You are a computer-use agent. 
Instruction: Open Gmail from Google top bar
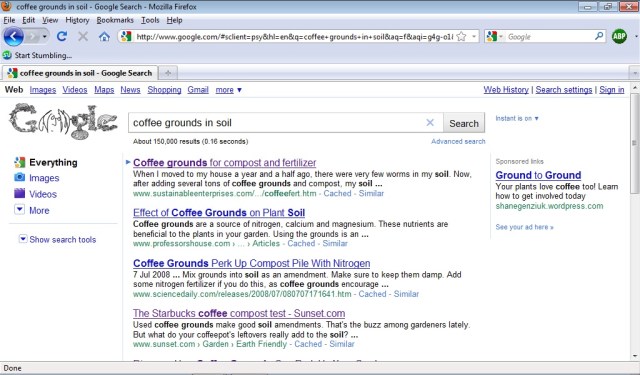(x=198, y=90)
